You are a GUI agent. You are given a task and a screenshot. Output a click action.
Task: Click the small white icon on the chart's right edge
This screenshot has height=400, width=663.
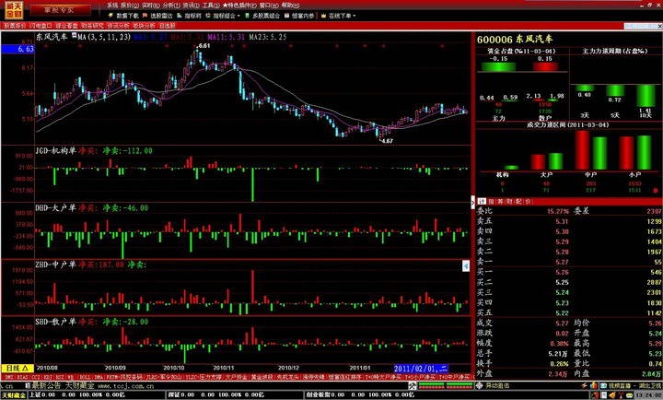coord(465,265)
